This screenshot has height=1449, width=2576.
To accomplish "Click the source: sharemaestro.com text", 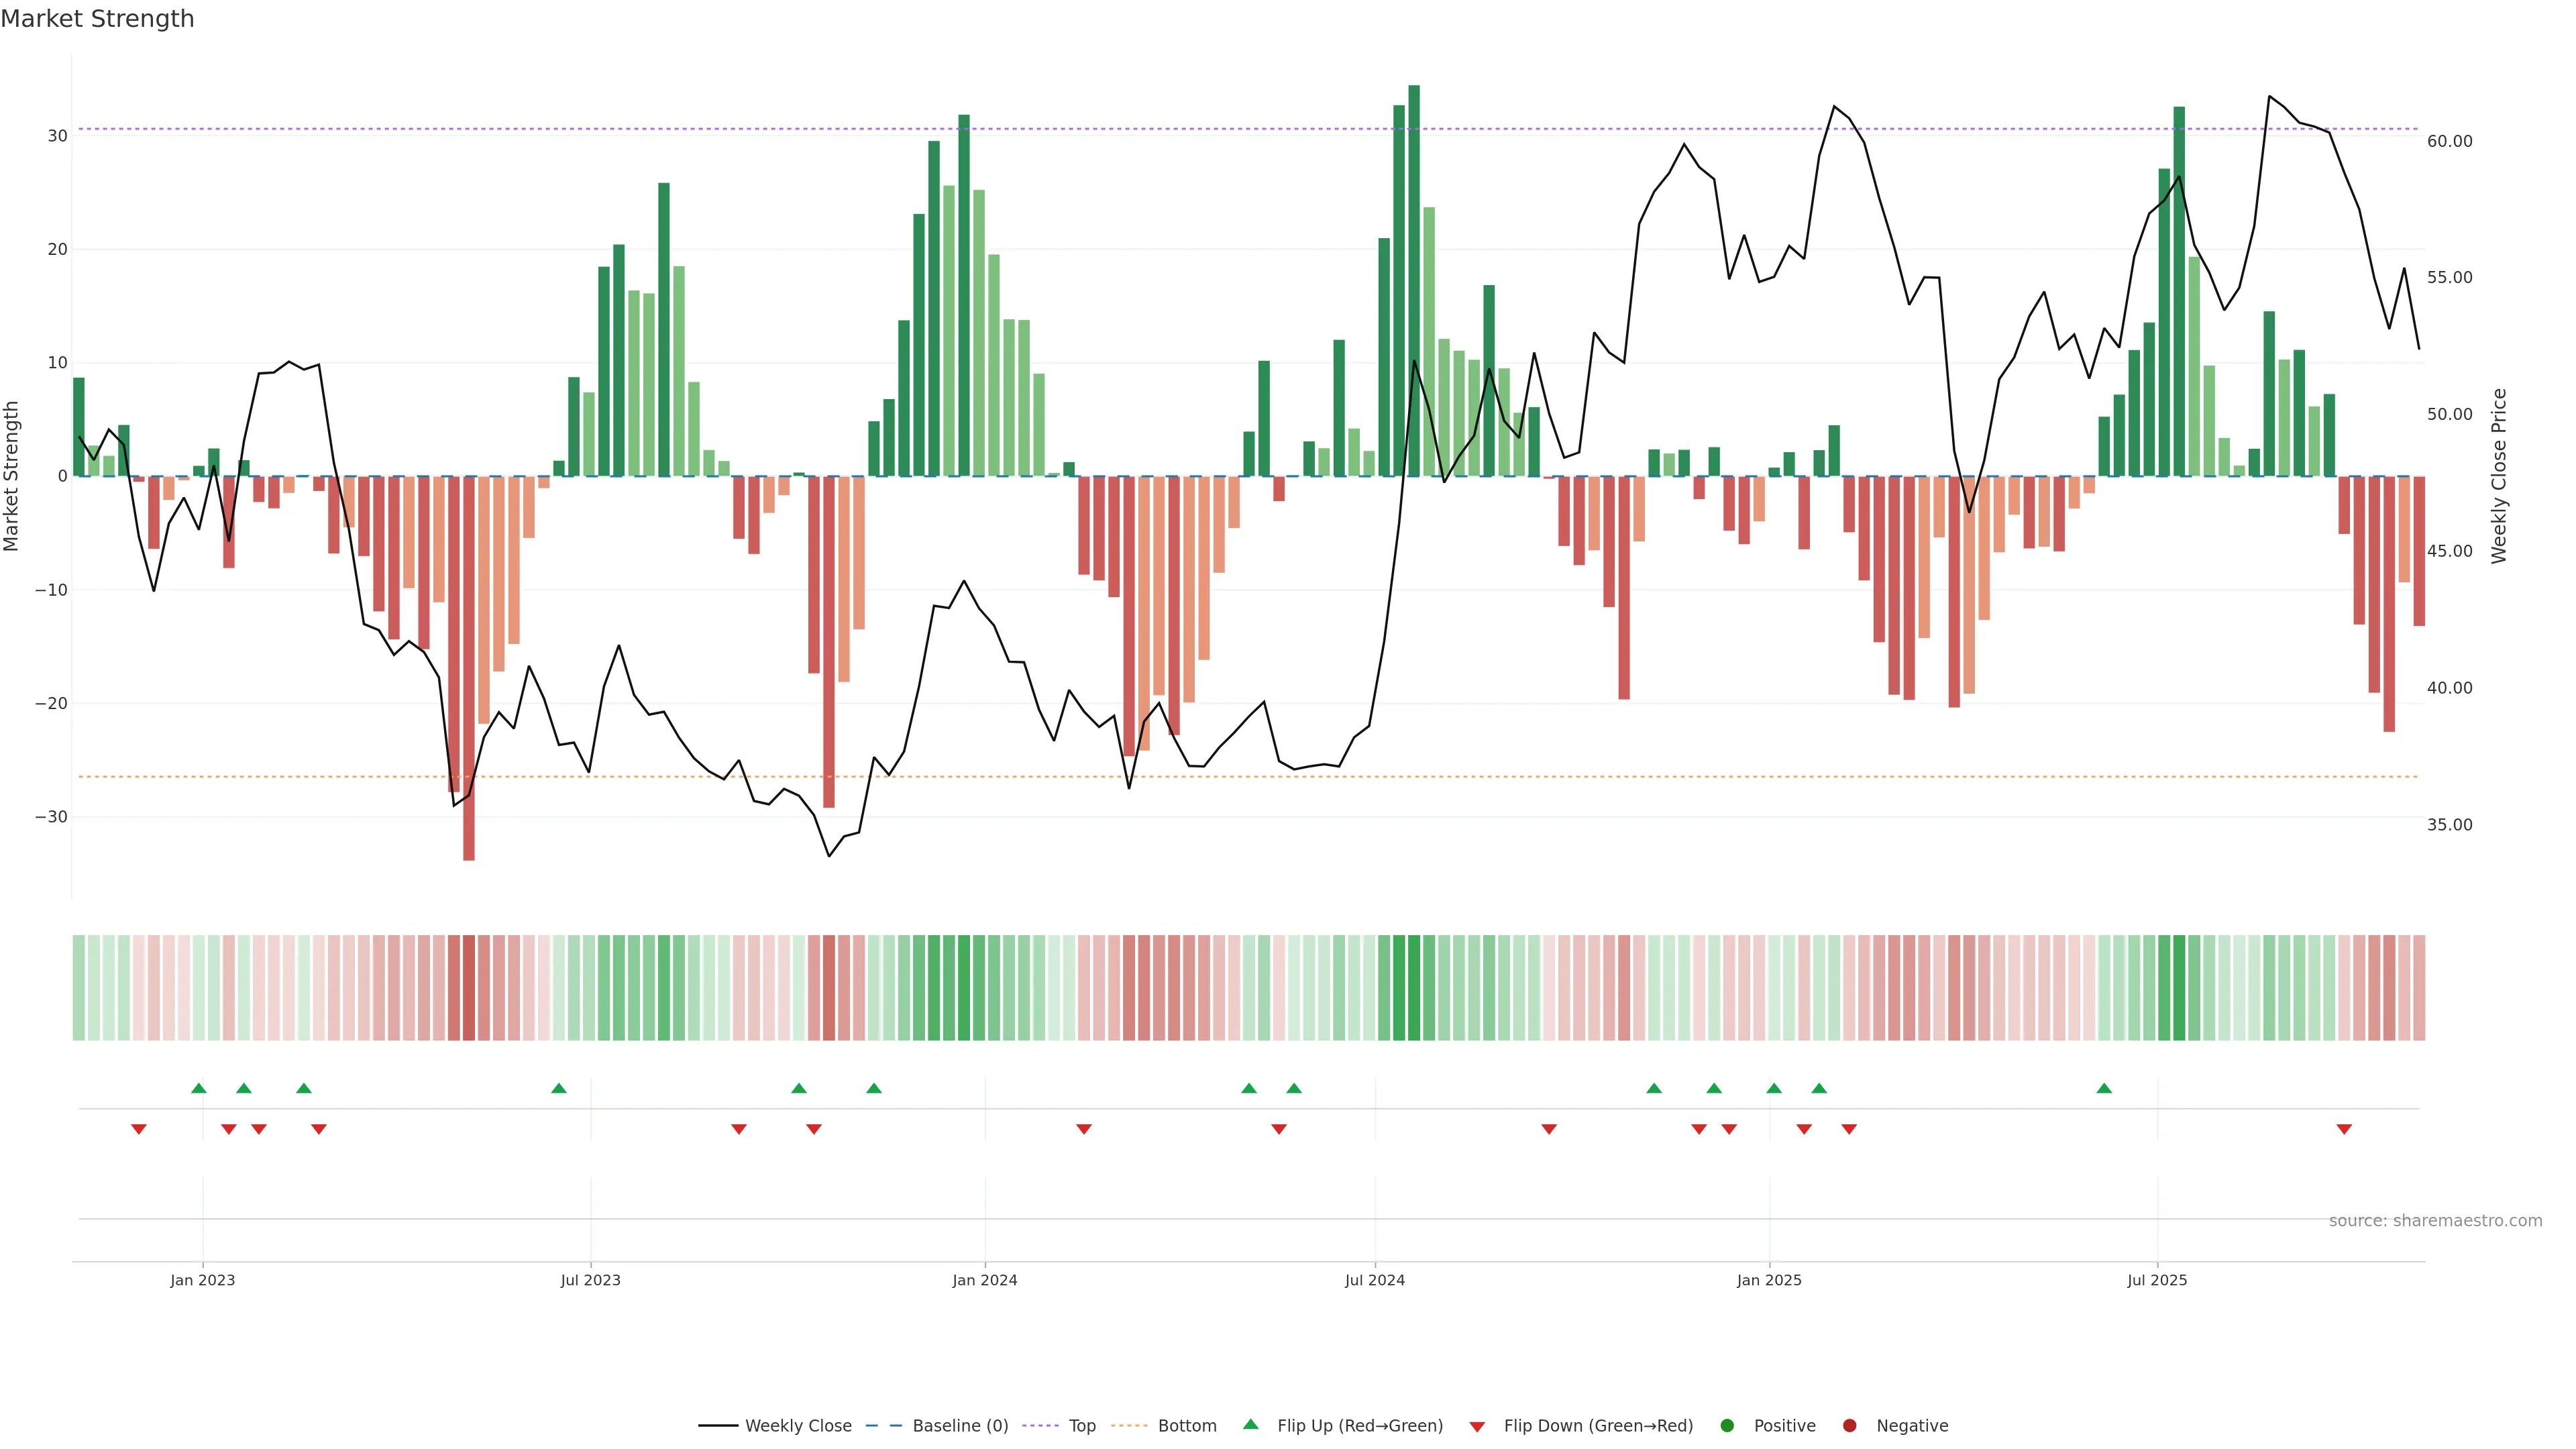I will click(2435, 1220).
